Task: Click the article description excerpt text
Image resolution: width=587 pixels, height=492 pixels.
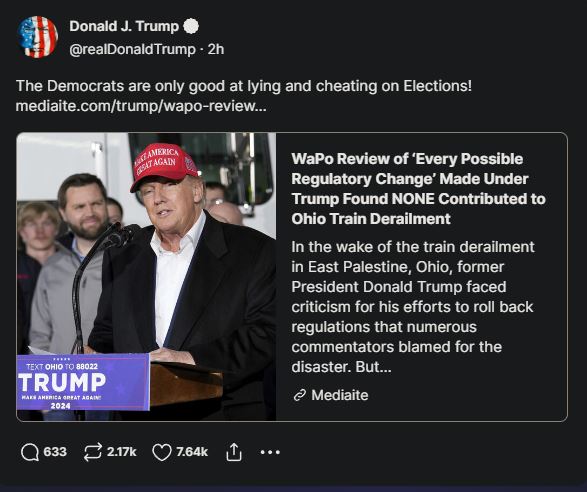Action: [413, 307]
